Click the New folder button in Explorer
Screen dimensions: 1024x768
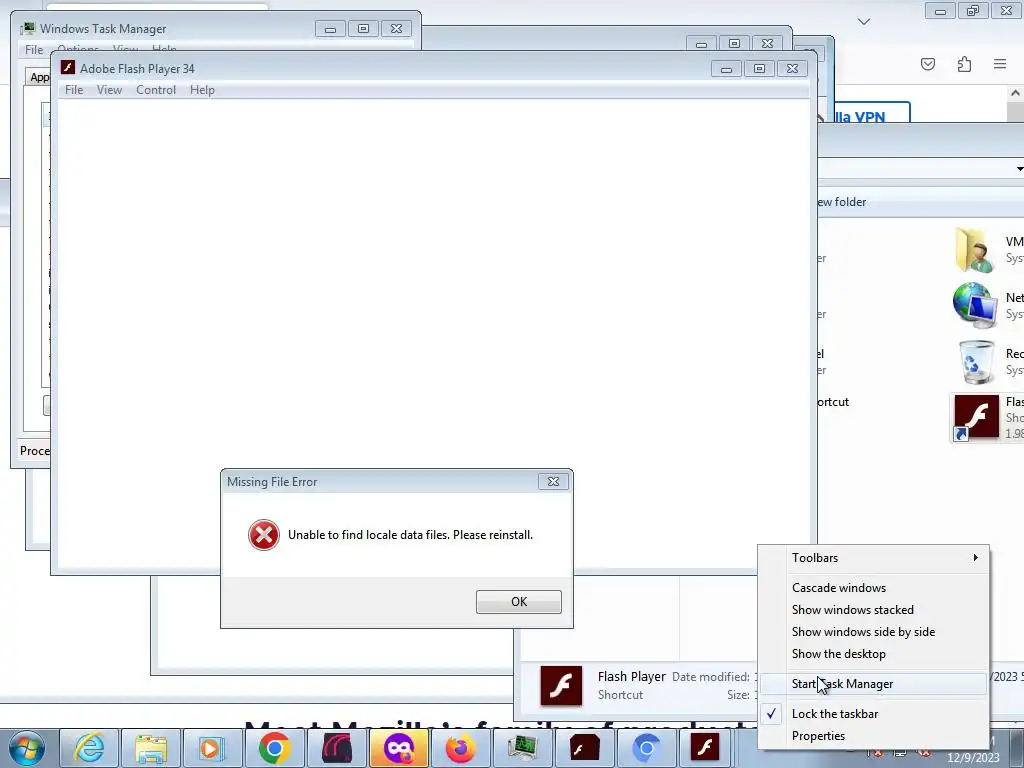pos(842,202)
